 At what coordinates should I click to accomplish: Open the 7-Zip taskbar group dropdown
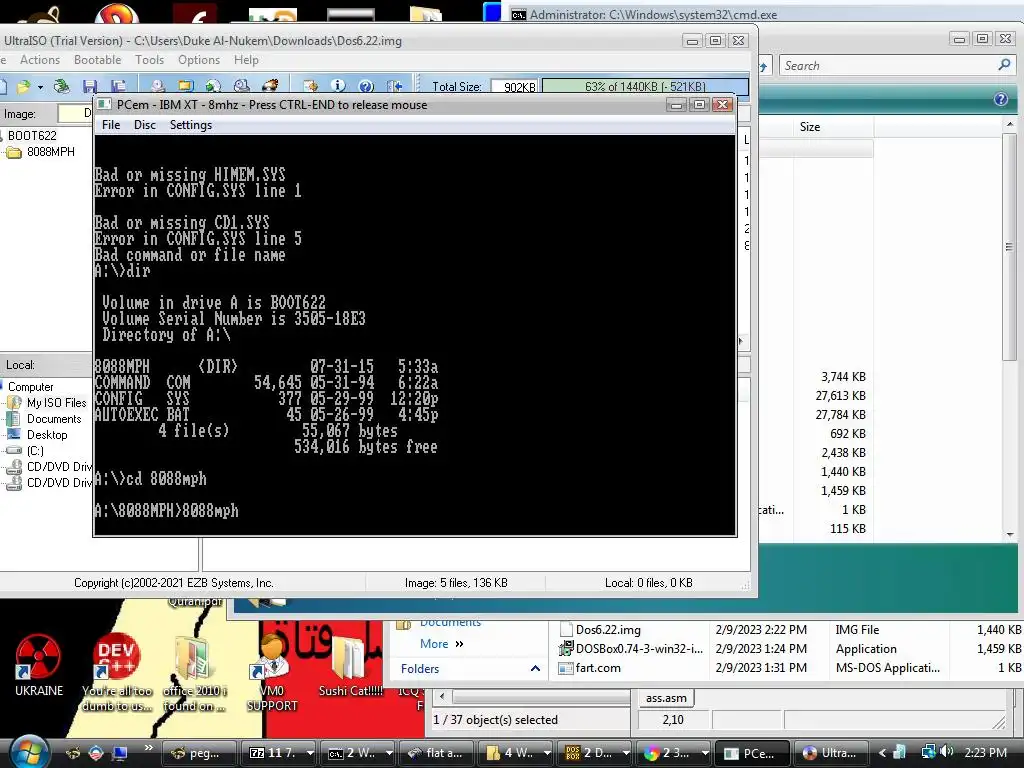(x=310, y=753)
